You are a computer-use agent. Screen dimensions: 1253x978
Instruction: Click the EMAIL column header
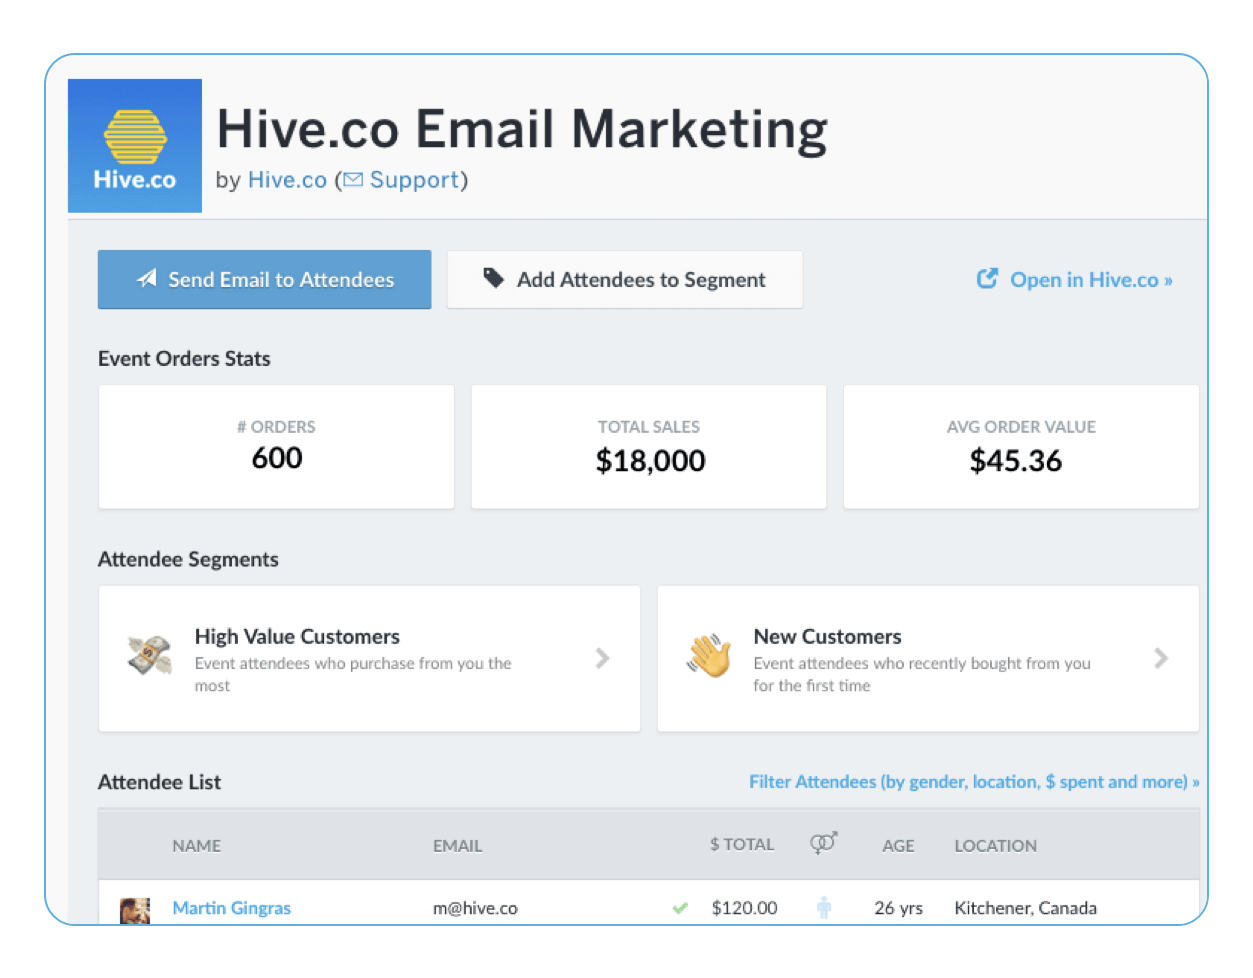tap(458, 846)
